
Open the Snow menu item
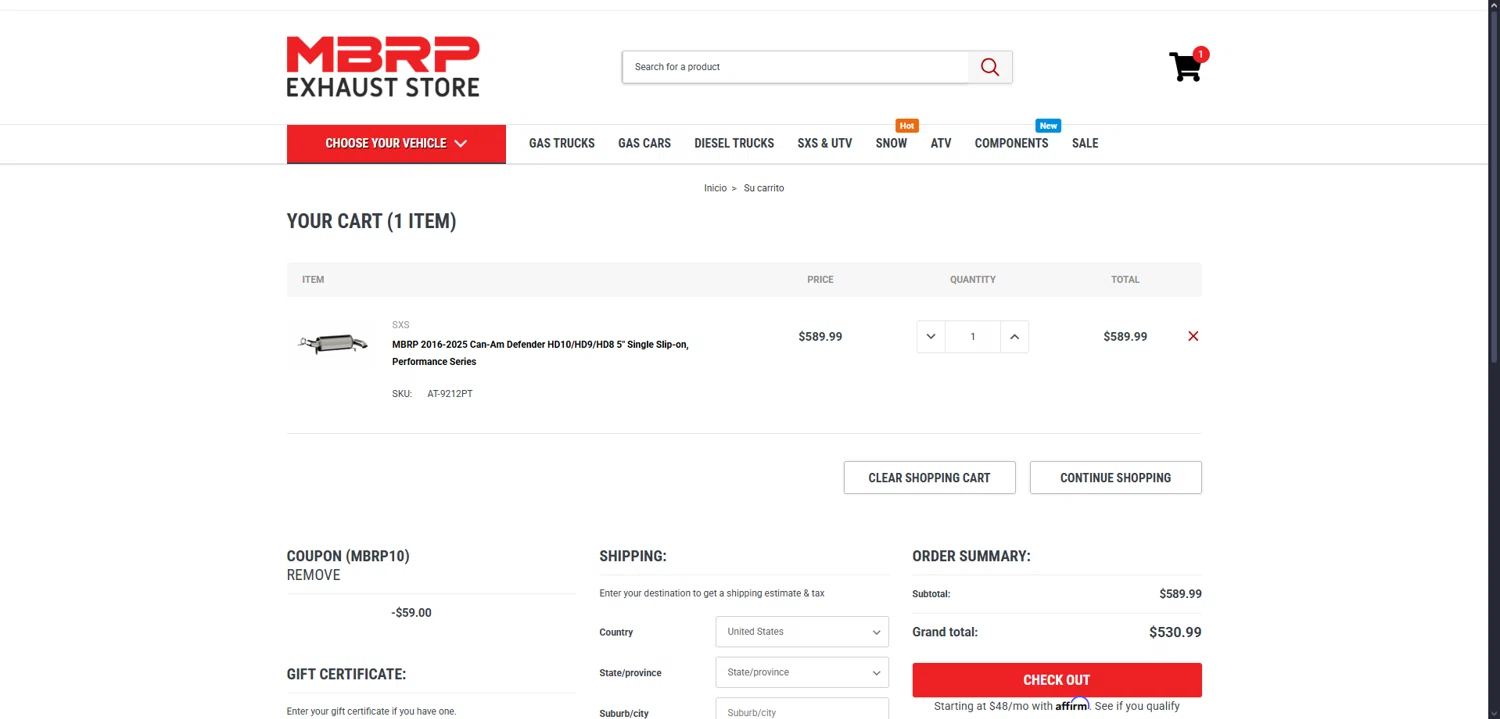pos(891,143)
